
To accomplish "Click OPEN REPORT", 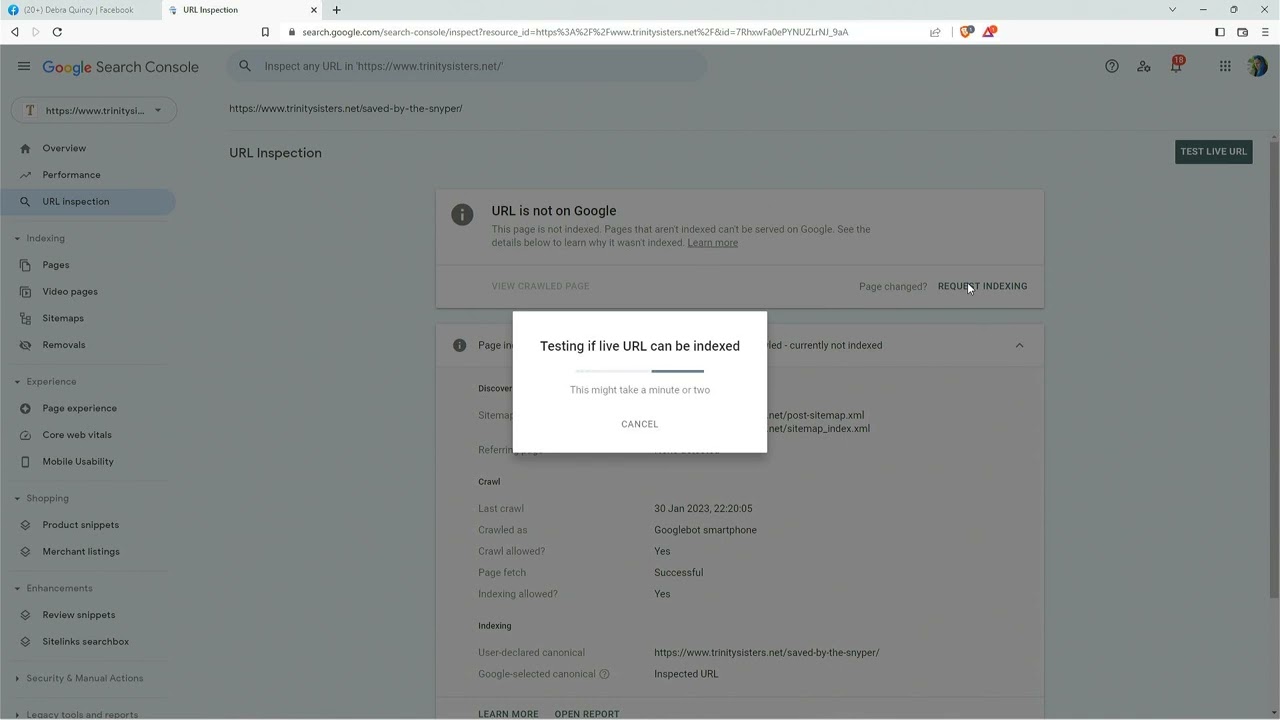I will point(587,714).
